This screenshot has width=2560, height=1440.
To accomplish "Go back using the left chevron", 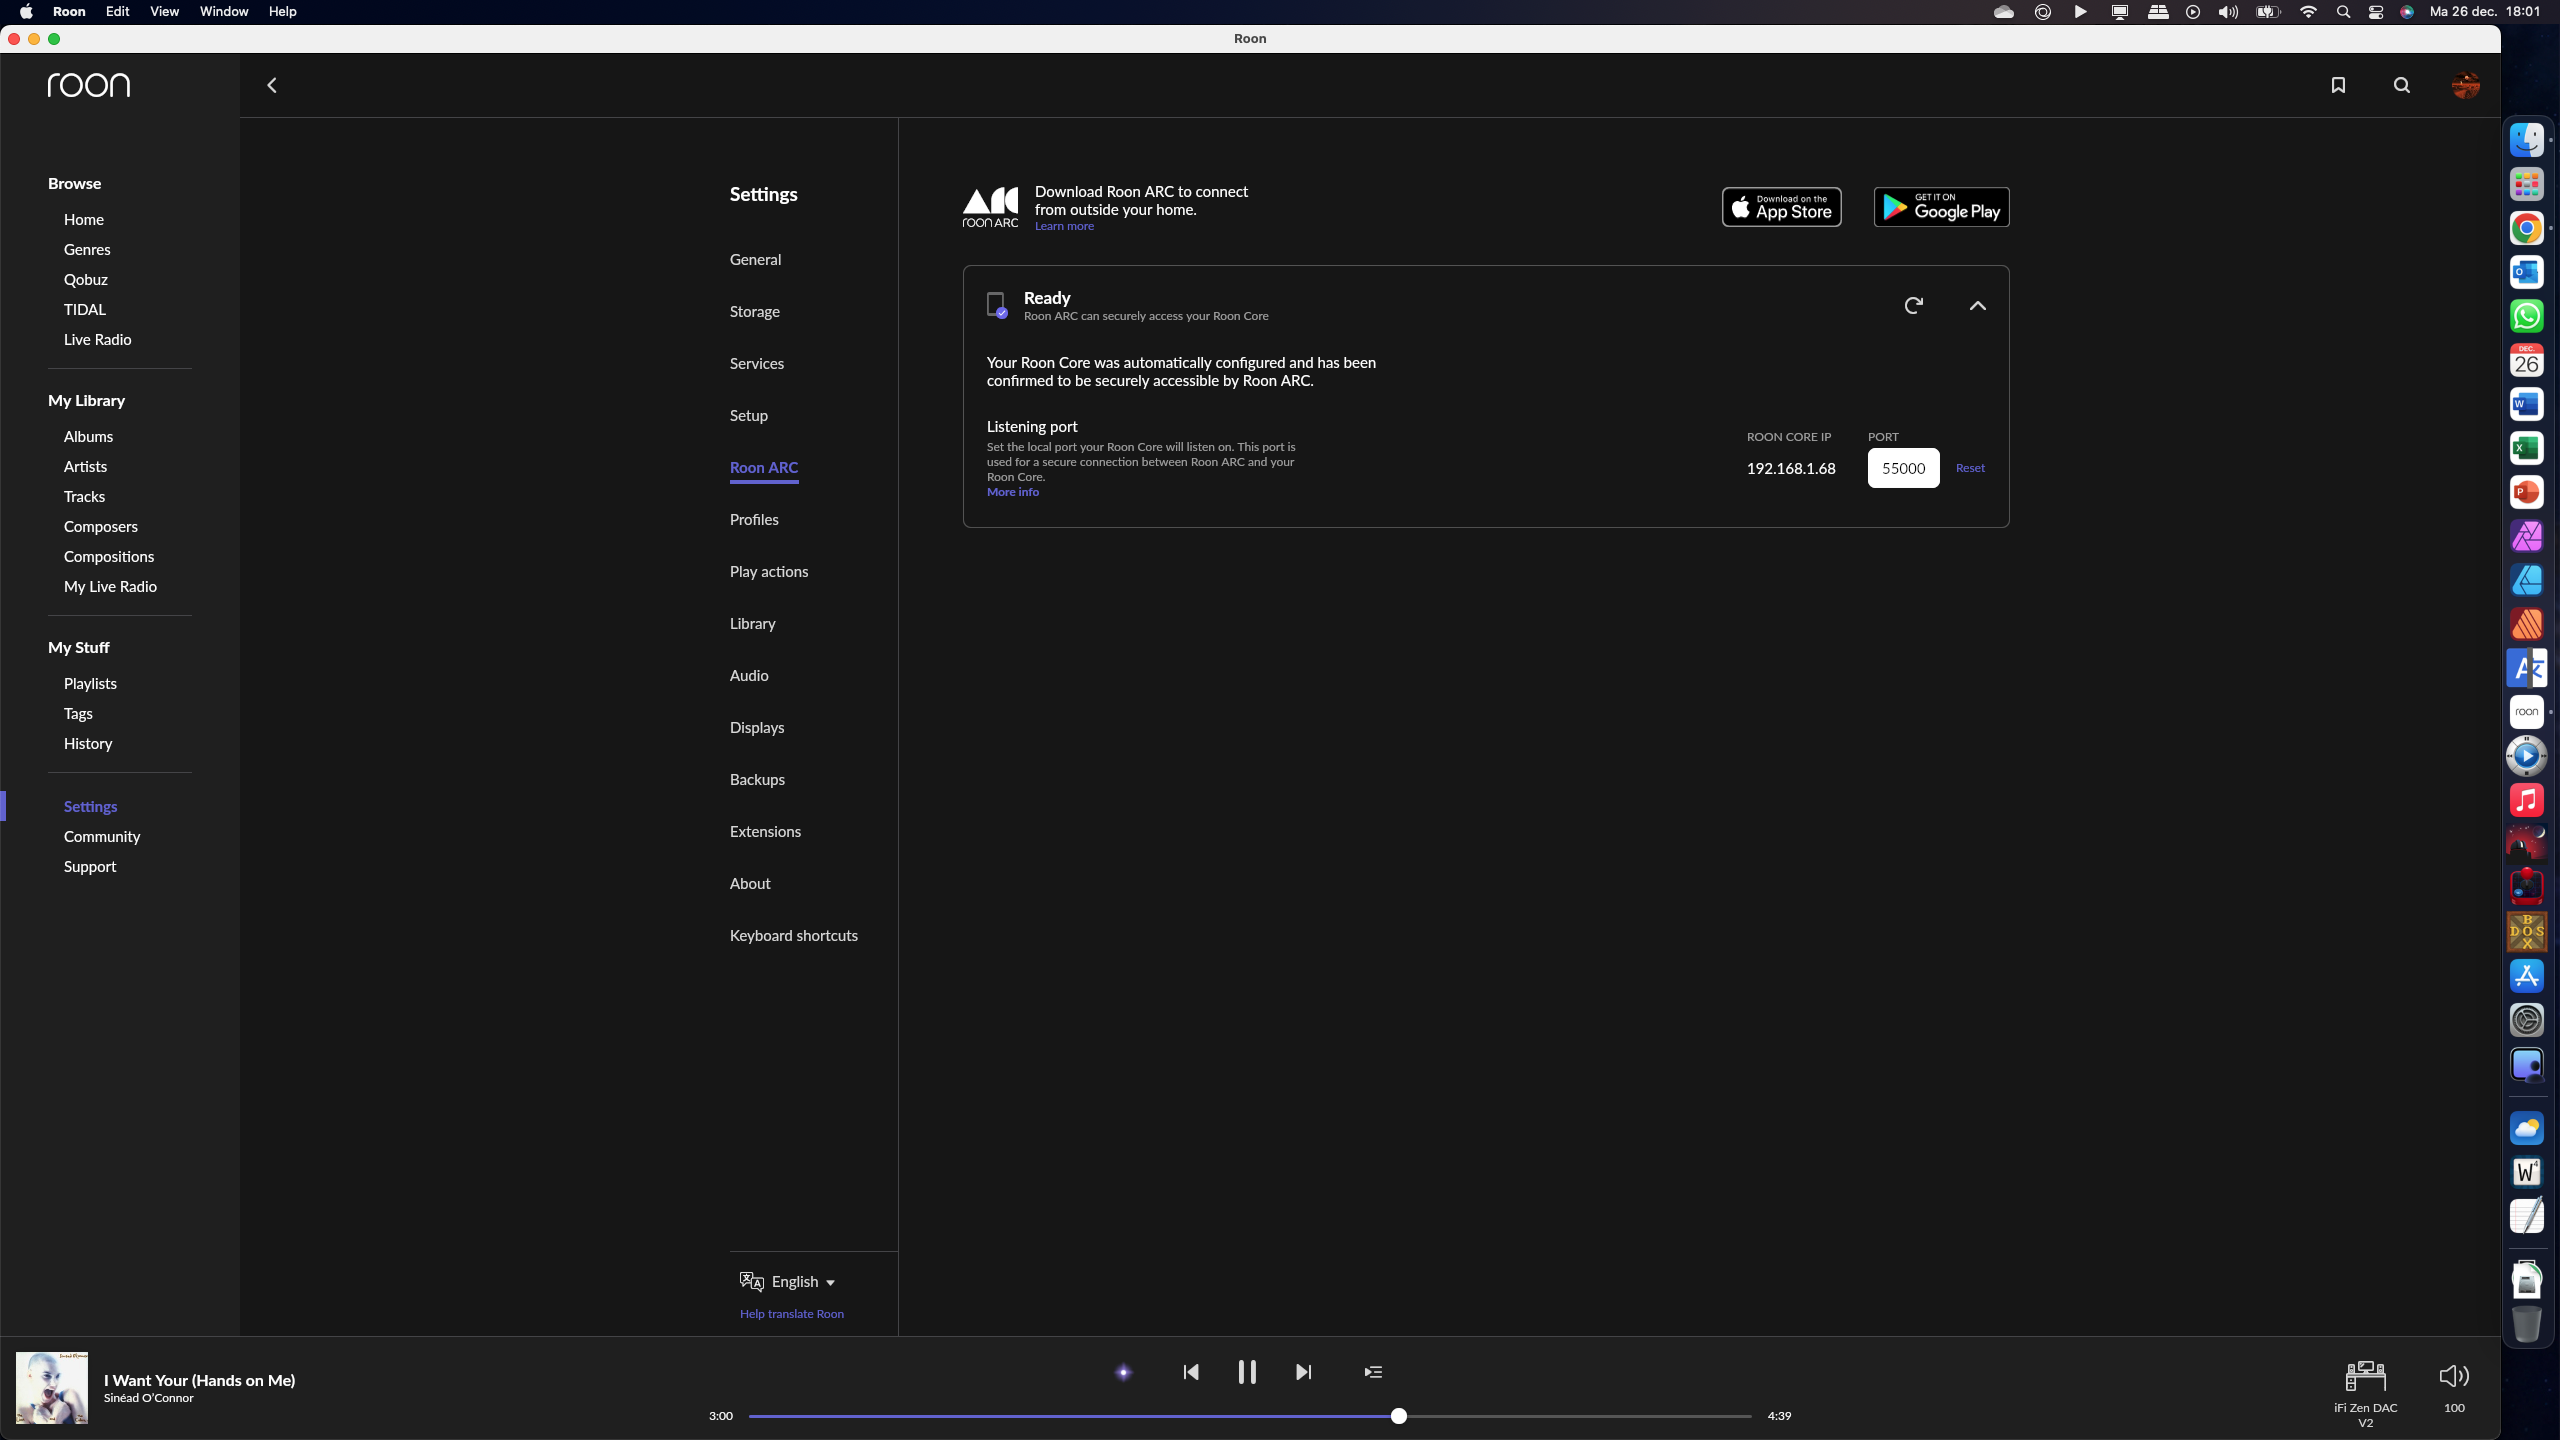I will click(271, 85).
